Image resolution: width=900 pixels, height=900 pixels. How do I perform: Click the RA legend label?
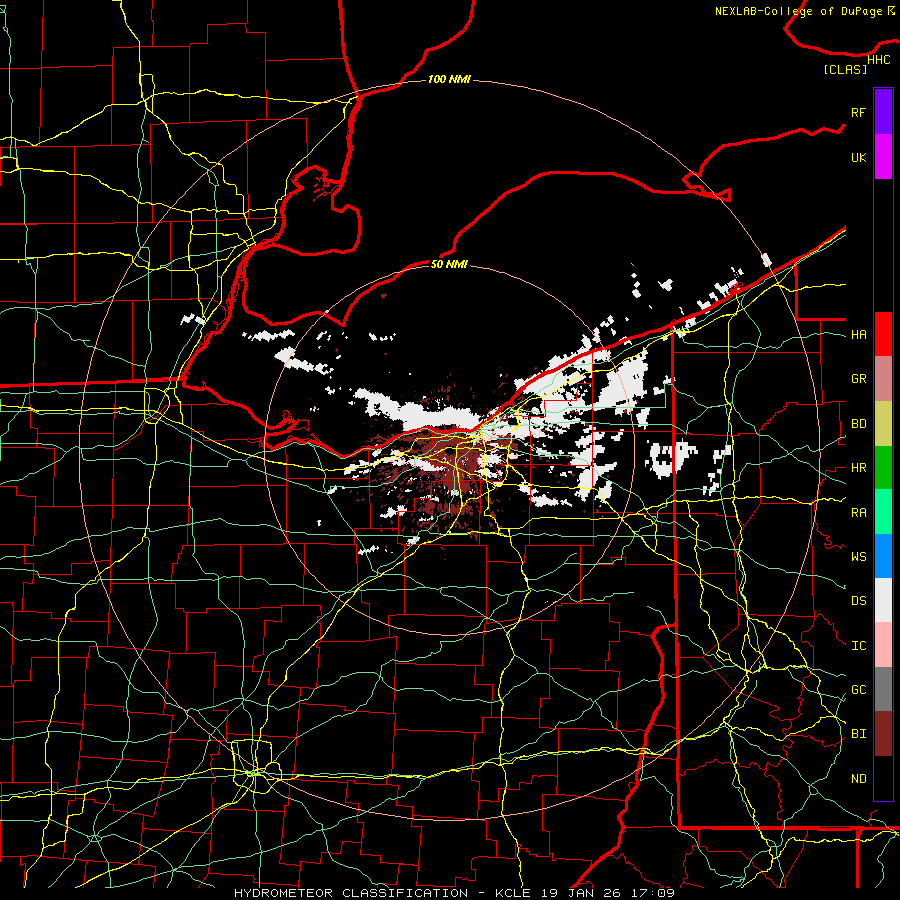click(x=858, y=513)
